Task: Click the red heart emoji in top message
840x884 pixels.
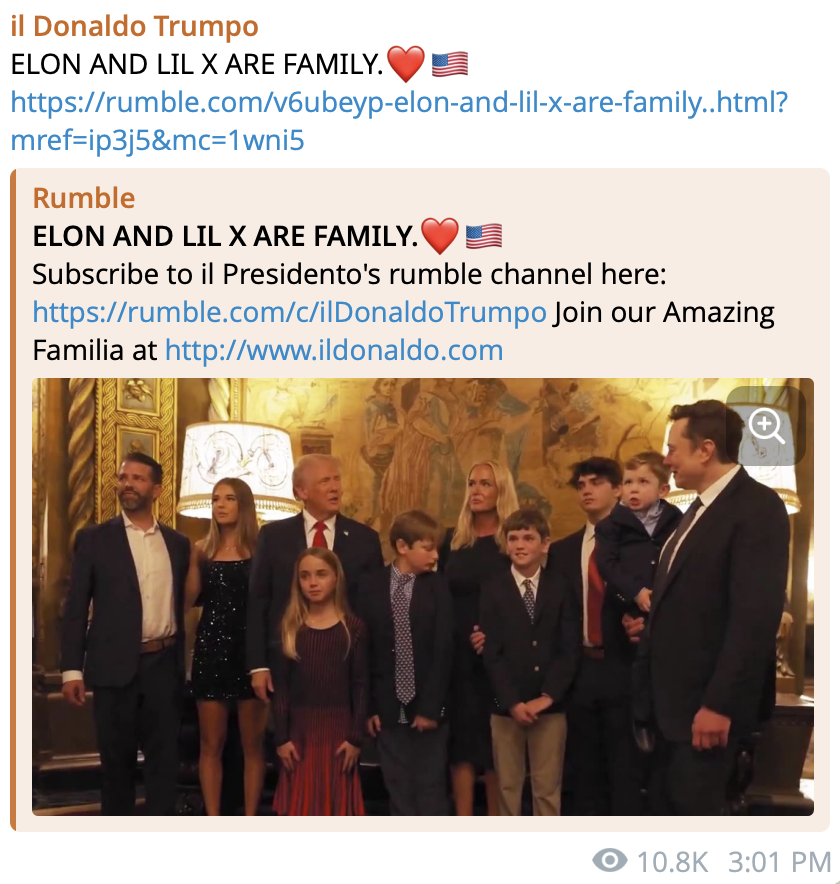Action: point(406,65)
